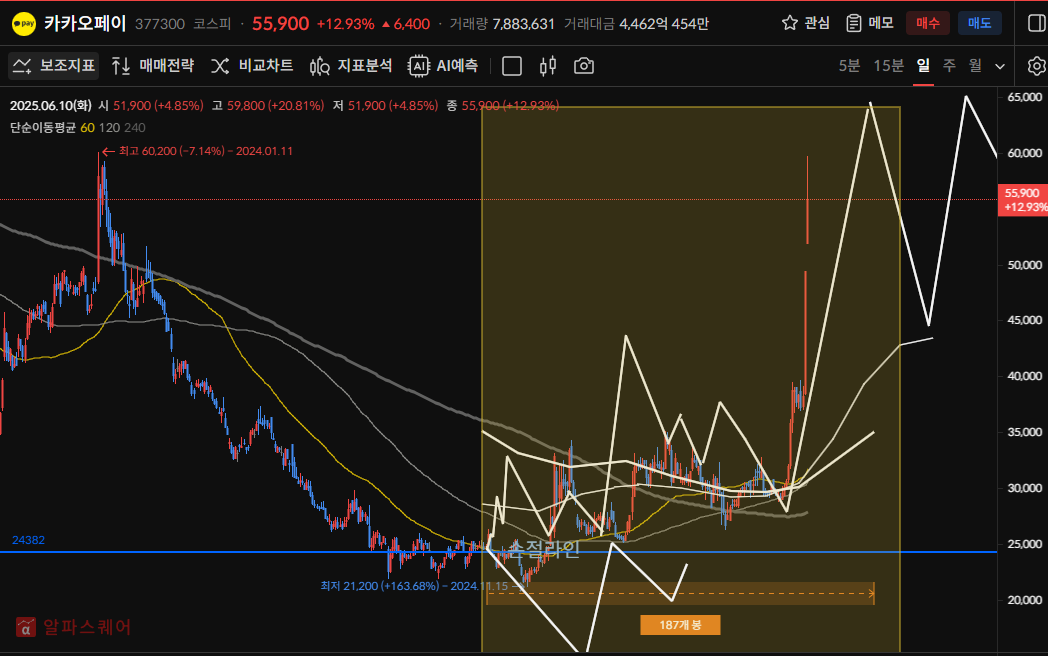Open 매매전략 trading strategy

tap(152, 66)
